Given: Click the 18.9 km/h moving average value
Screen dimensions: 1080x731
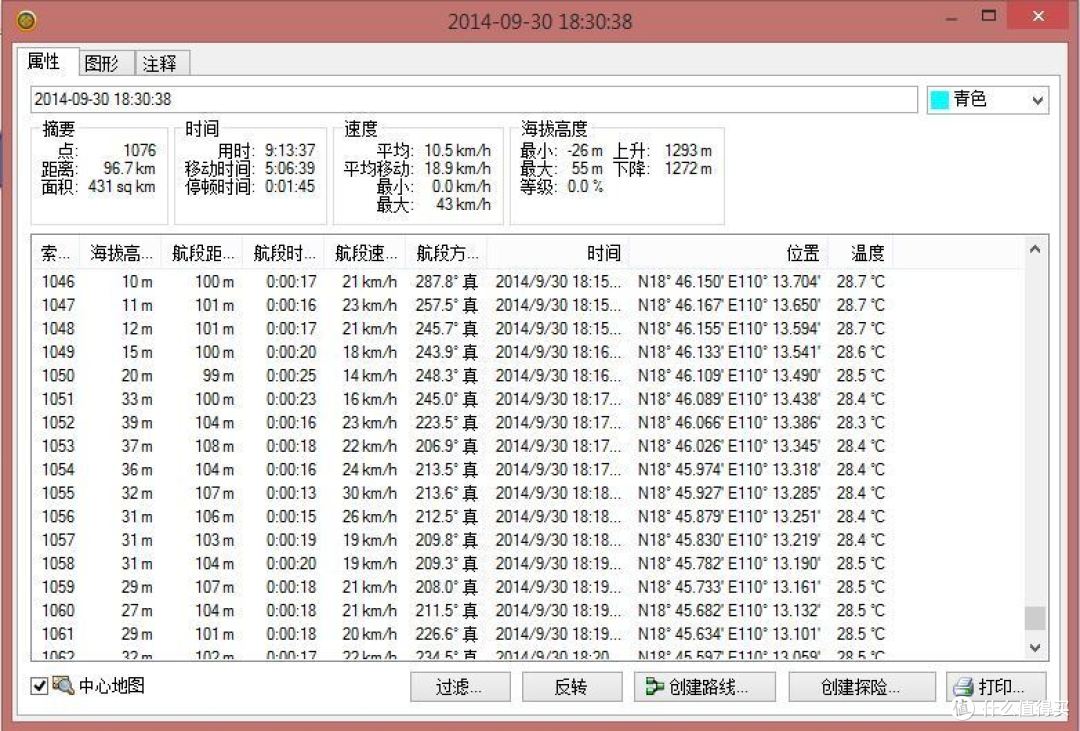Looking at the screenshot, I should pyautogui.click(x=457, y=168).
